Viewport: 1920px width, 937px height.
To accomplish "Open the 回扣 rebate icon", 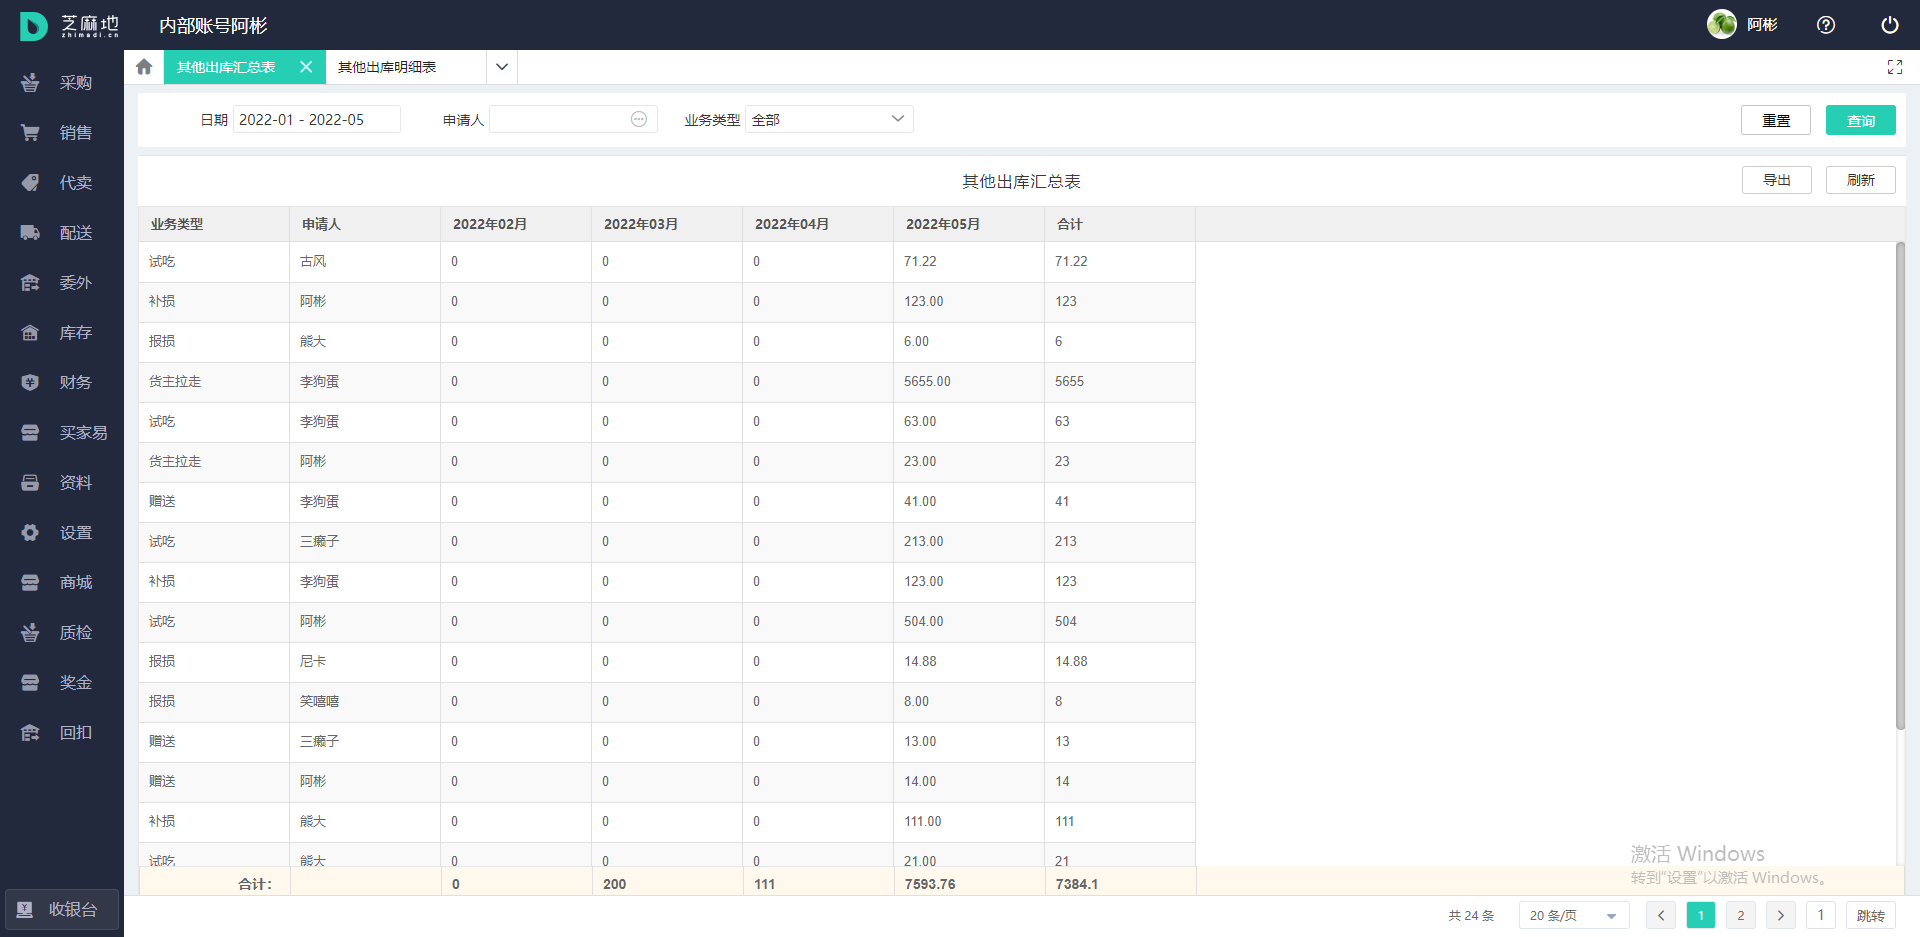I will 30,733.
